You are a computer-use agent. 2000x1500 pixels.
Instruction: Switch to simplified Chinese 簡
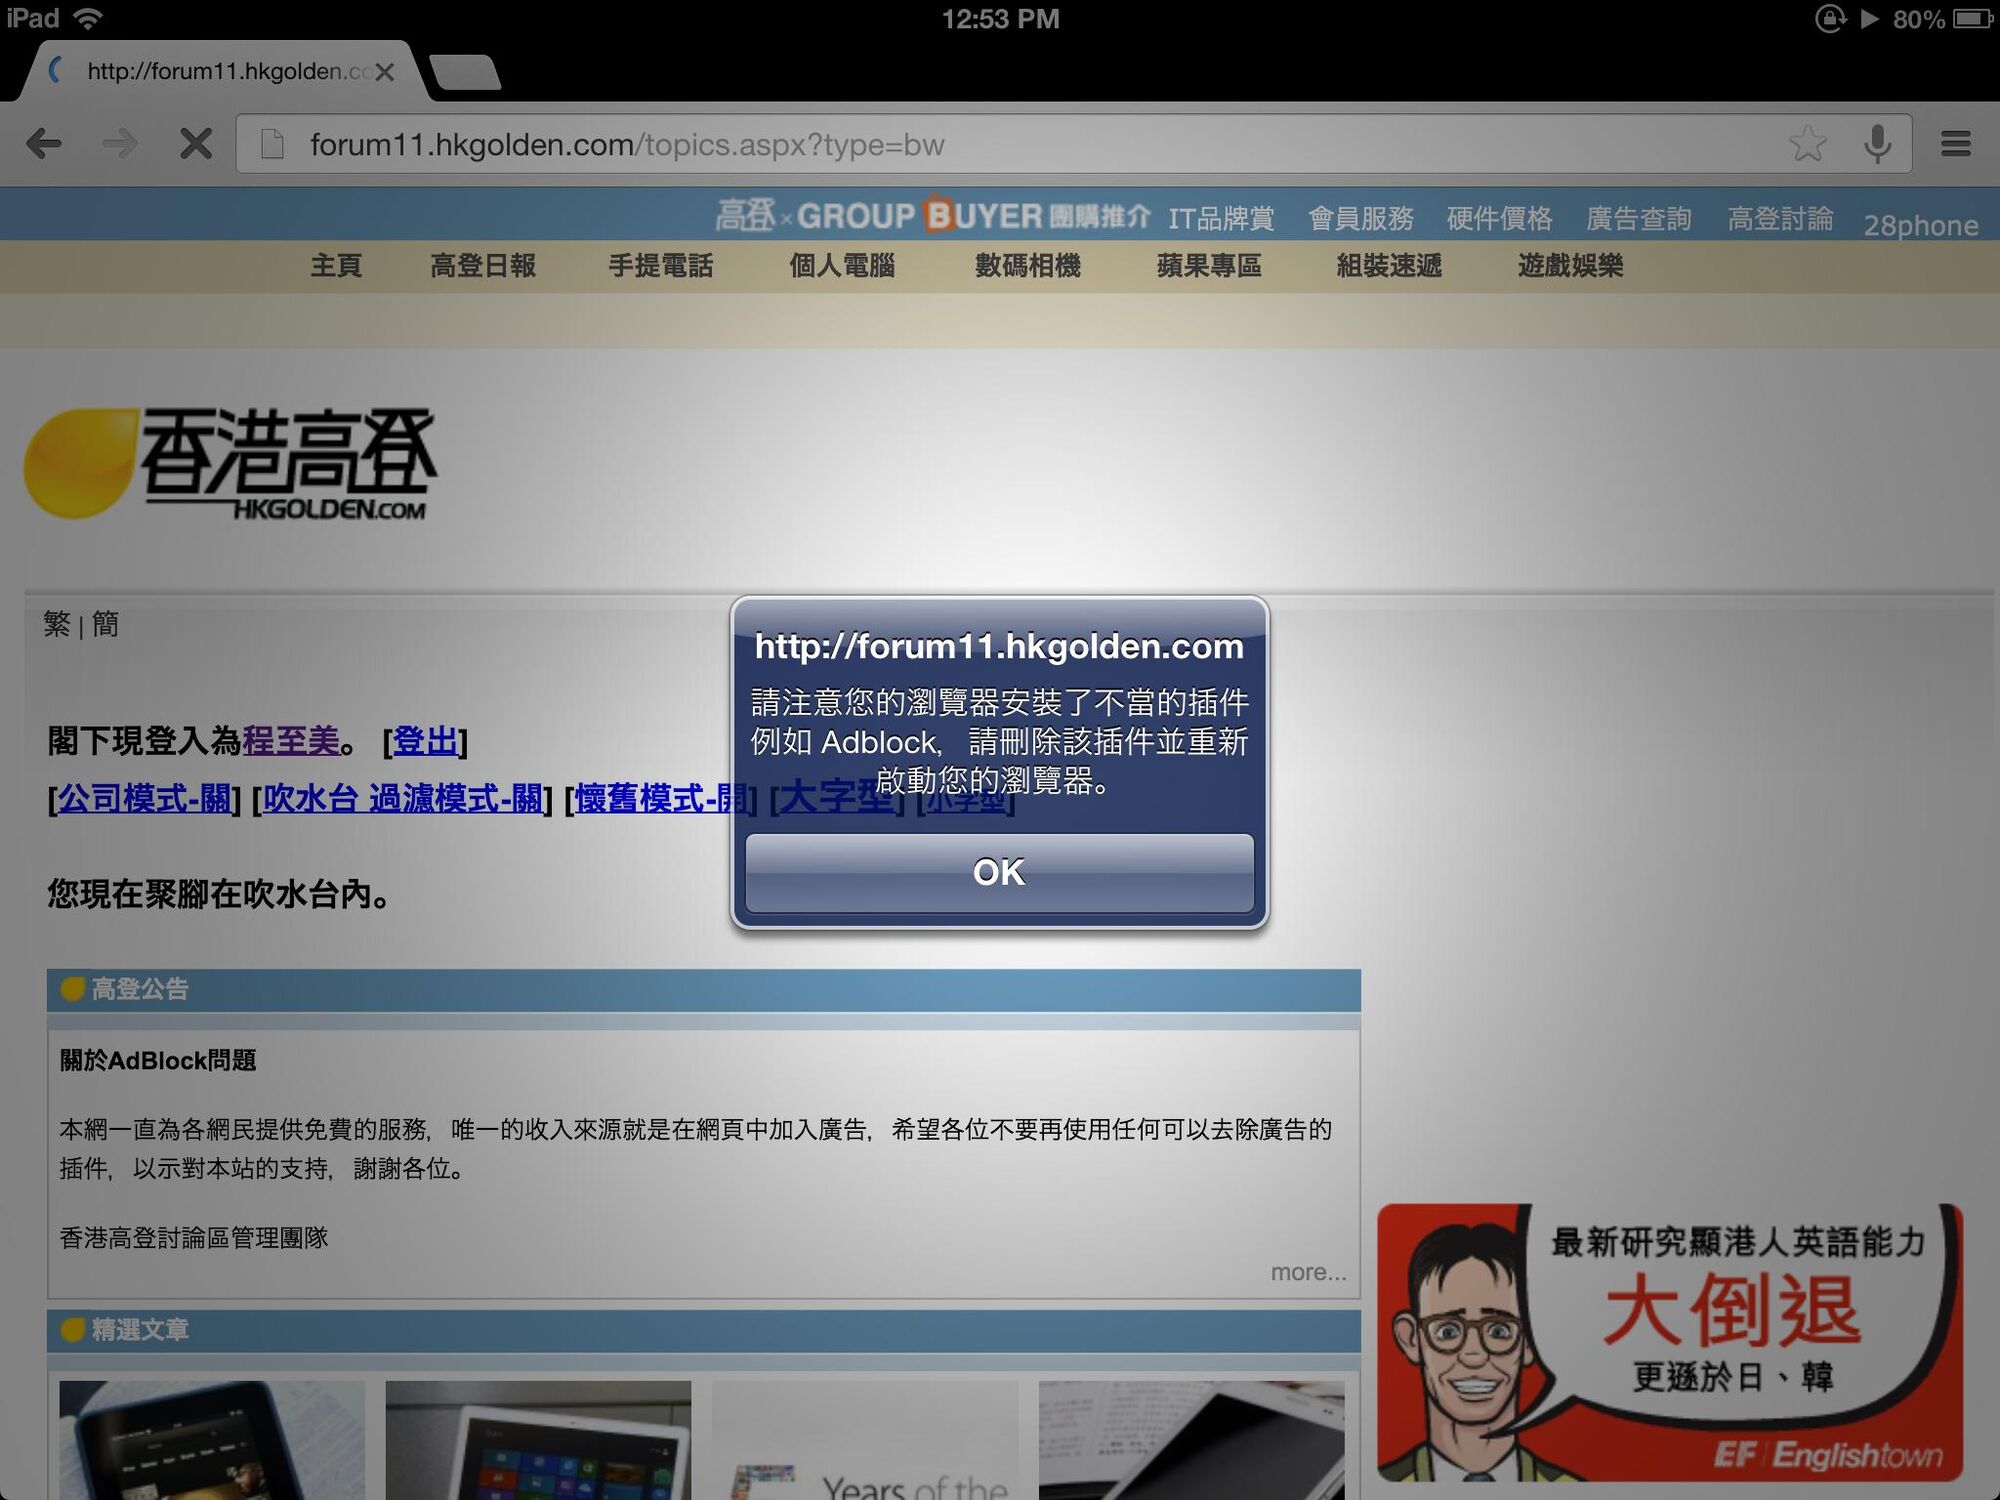click(x=105, y=624)
